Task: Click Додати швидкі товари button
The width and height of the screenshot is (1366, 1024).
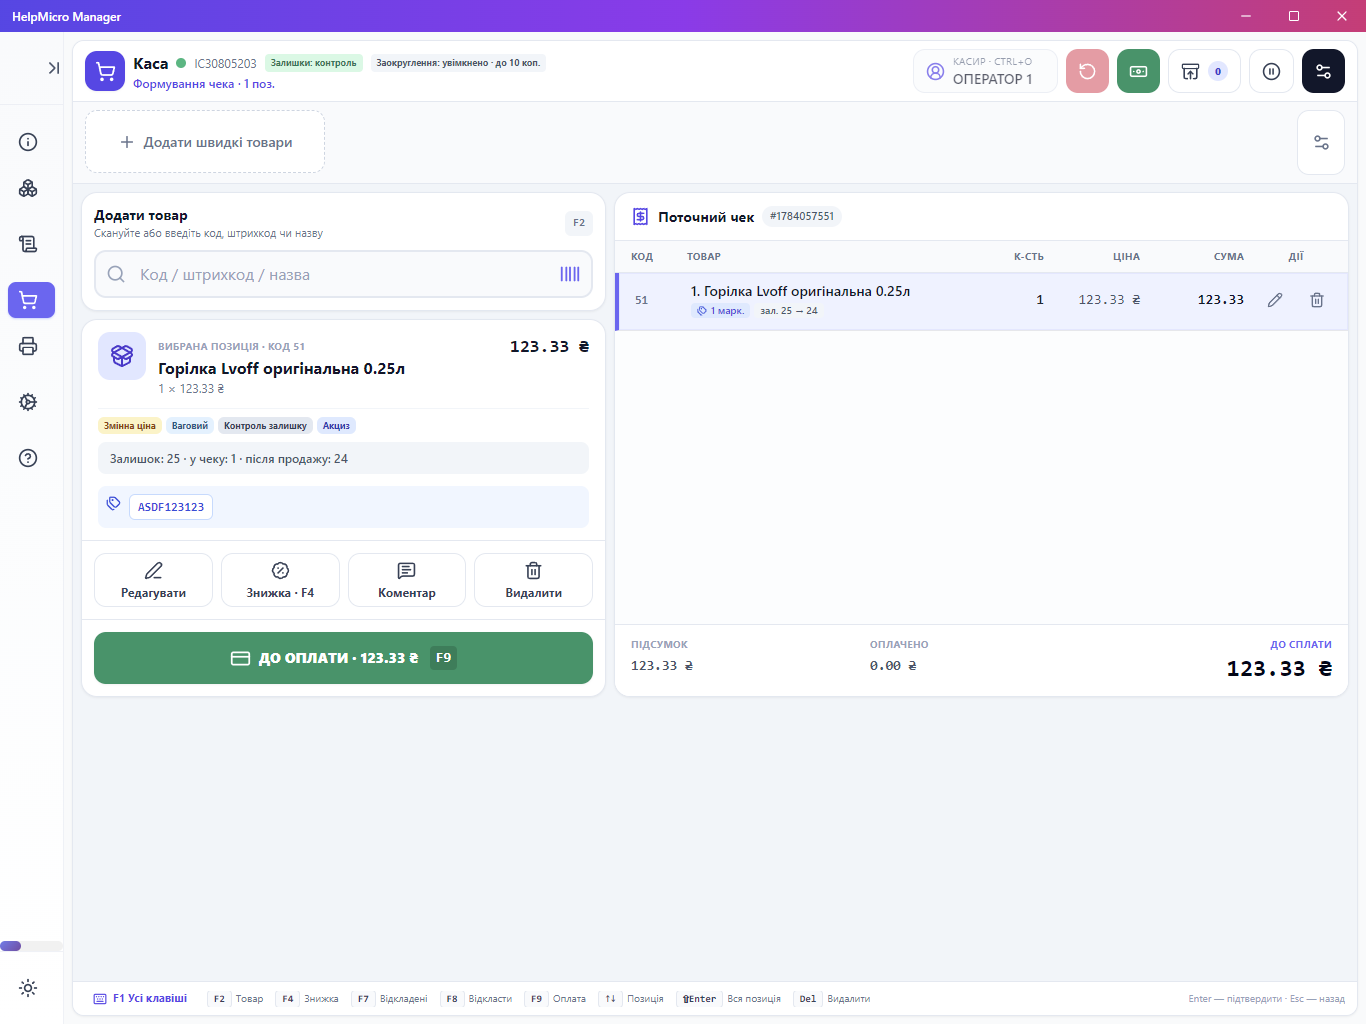Action: [205, 142]
